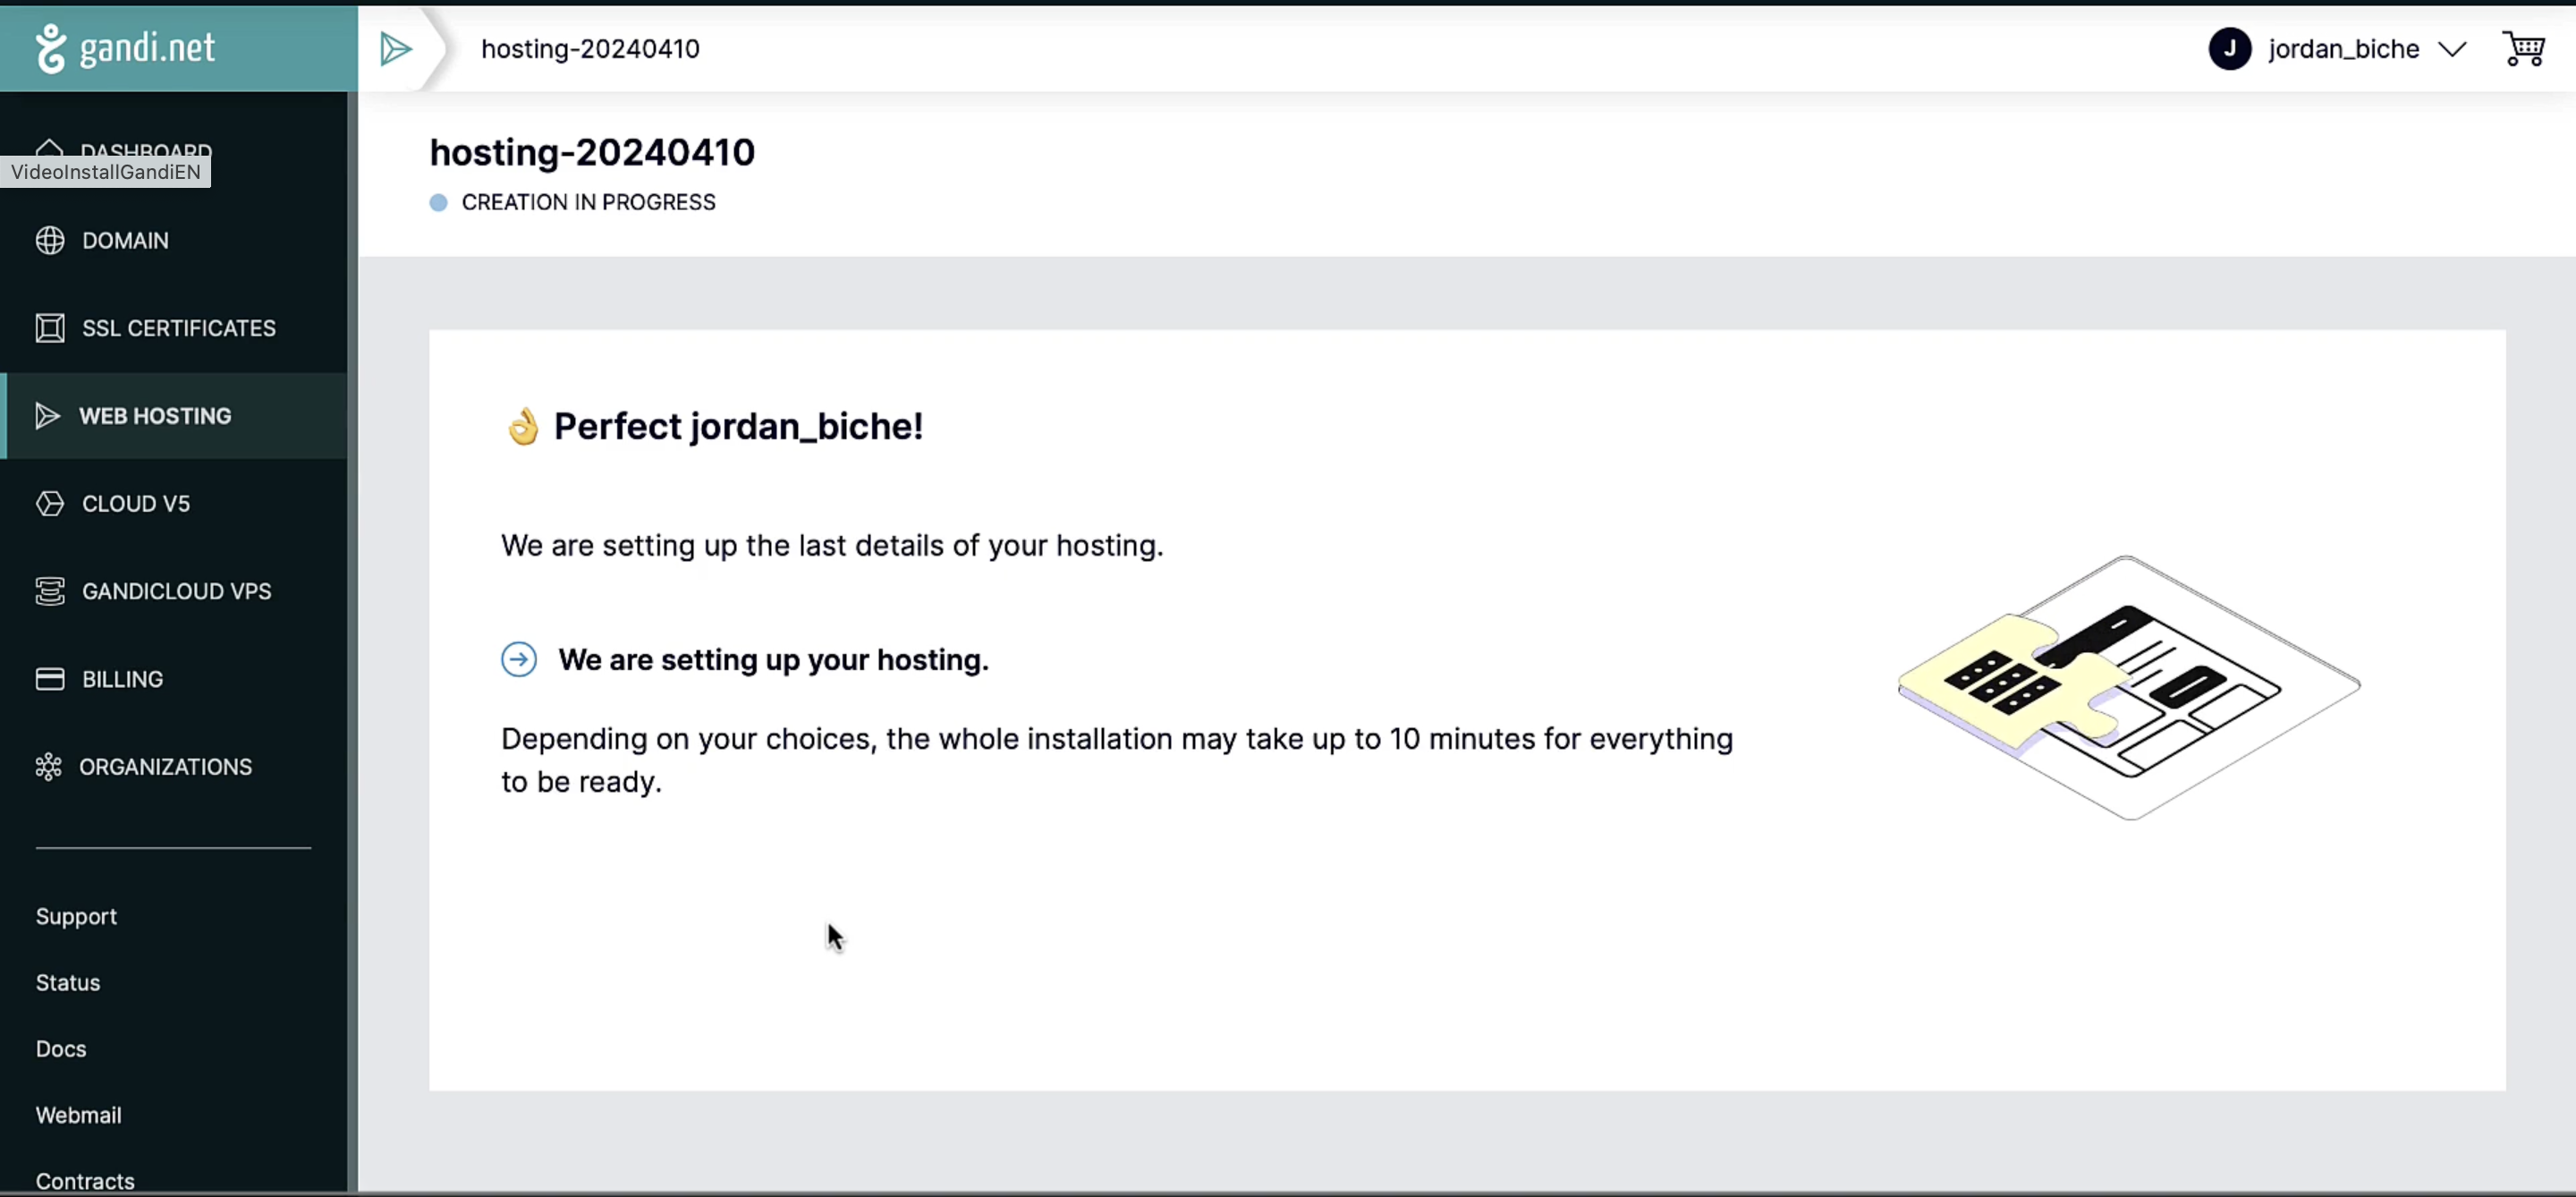Click the globe icon beside Domain
Viewport: 2576px width, 1197px height.
(50, 240)
